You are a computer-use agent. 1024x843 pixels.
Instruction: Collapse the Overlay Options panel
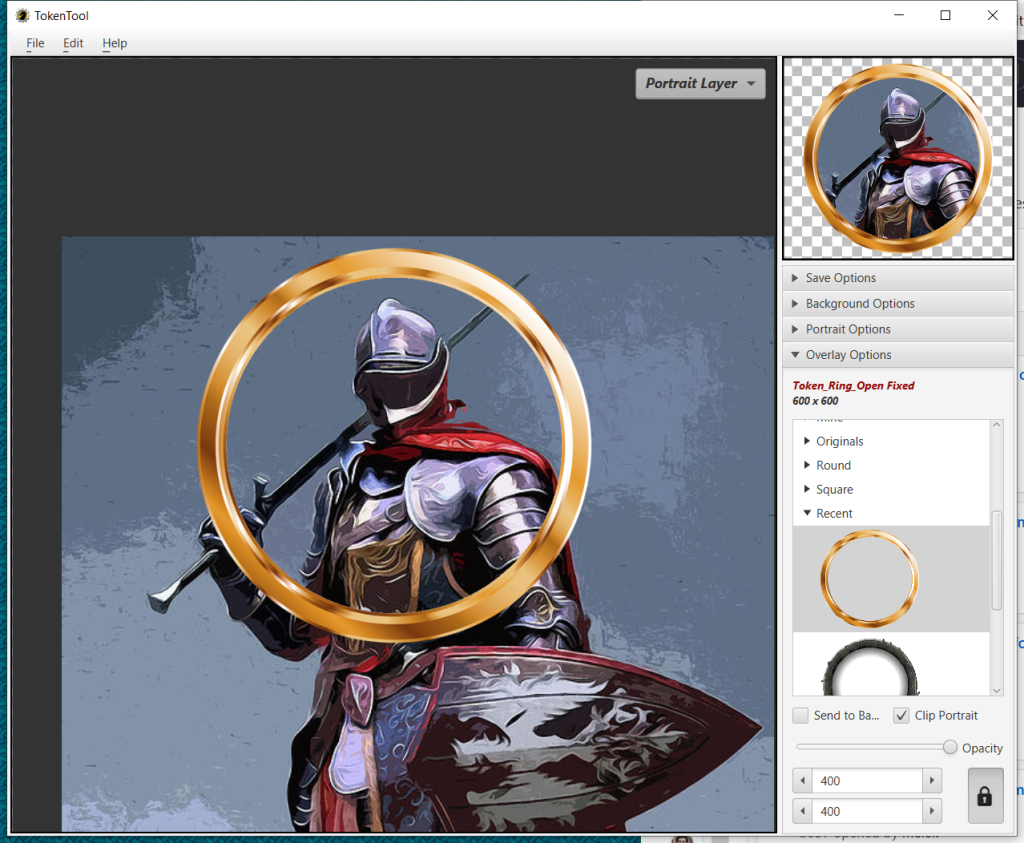click(x=848, y=355)
